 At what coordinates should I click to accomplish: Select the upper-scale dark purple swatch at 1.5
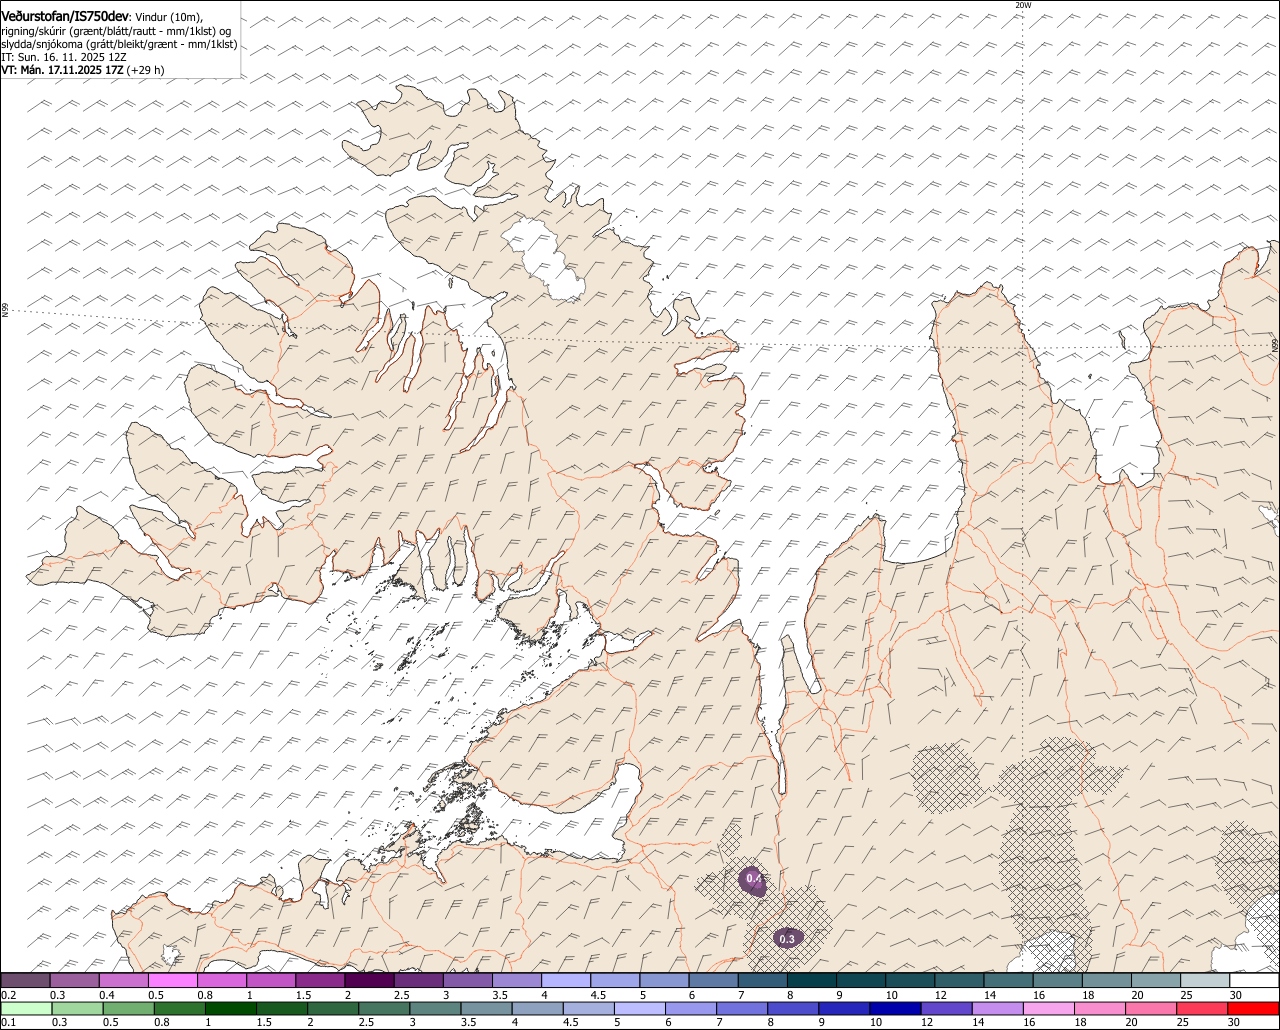pyautogui.click(x=320, y=981)
